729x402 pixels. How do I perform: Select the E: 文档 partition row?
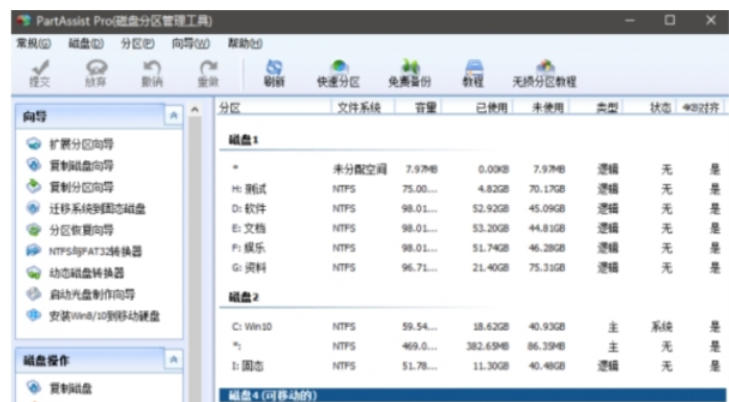tap(472, 228)
